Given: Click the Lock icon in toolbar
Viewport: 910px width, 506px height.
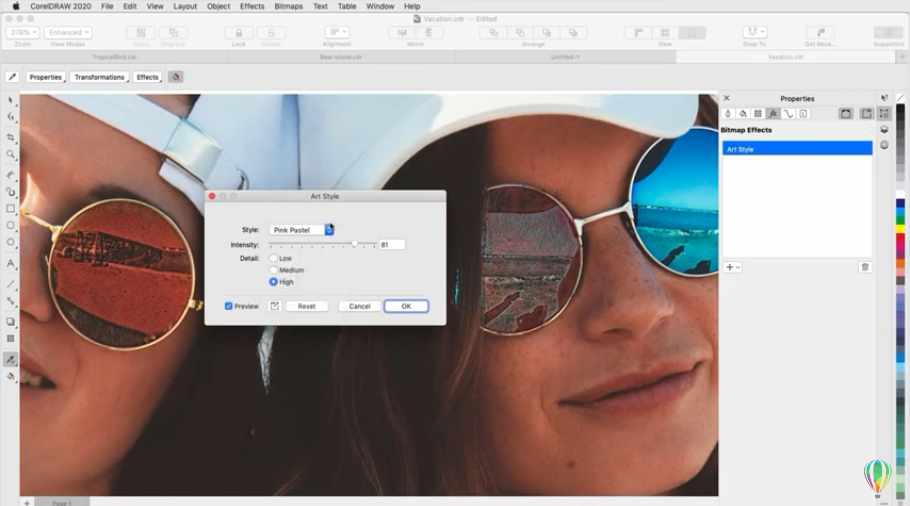Looking at the screenshot, I should 239,33.
